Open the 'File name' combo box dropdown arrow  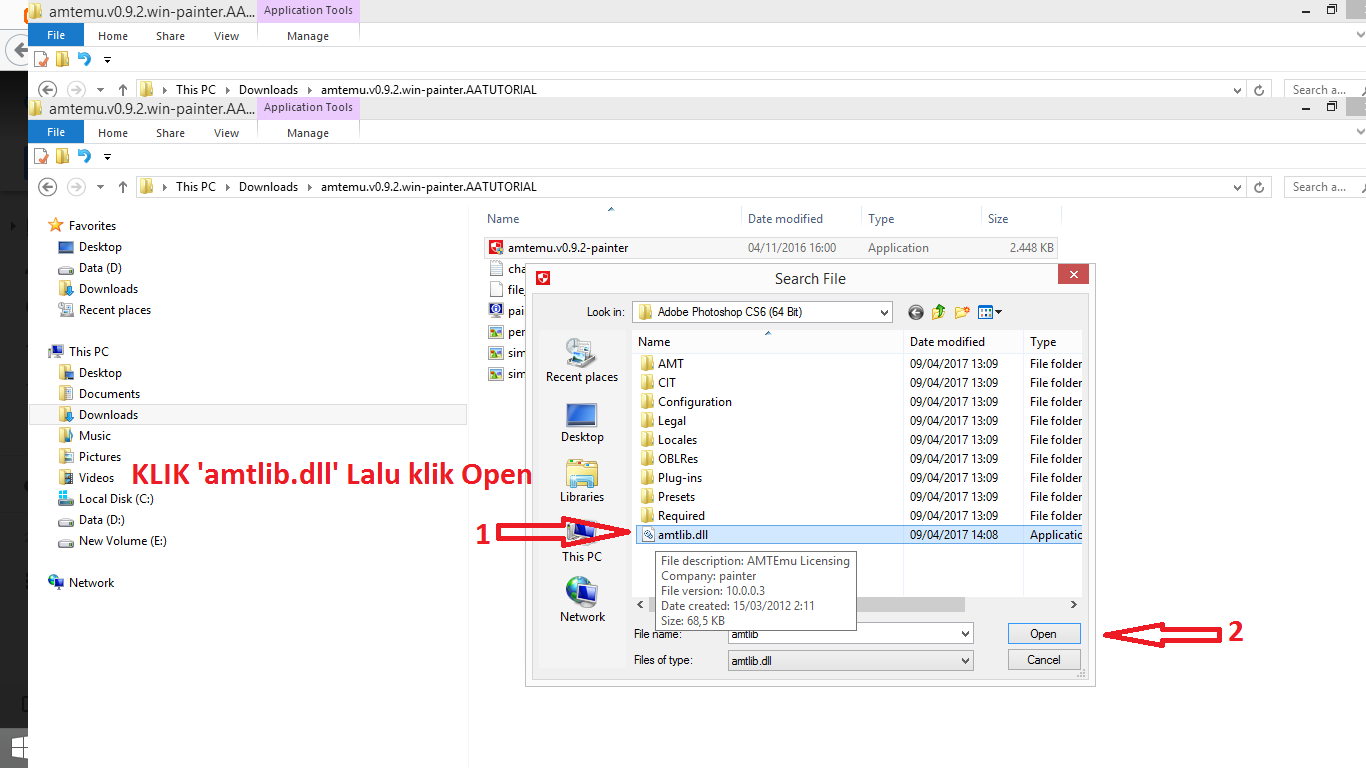click(965, 634)
